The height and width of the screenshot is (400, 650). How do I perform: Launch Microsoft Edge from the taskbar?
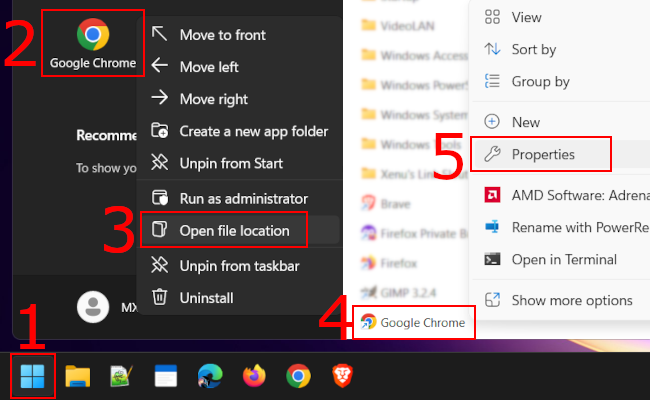click(x=210, y=376)
